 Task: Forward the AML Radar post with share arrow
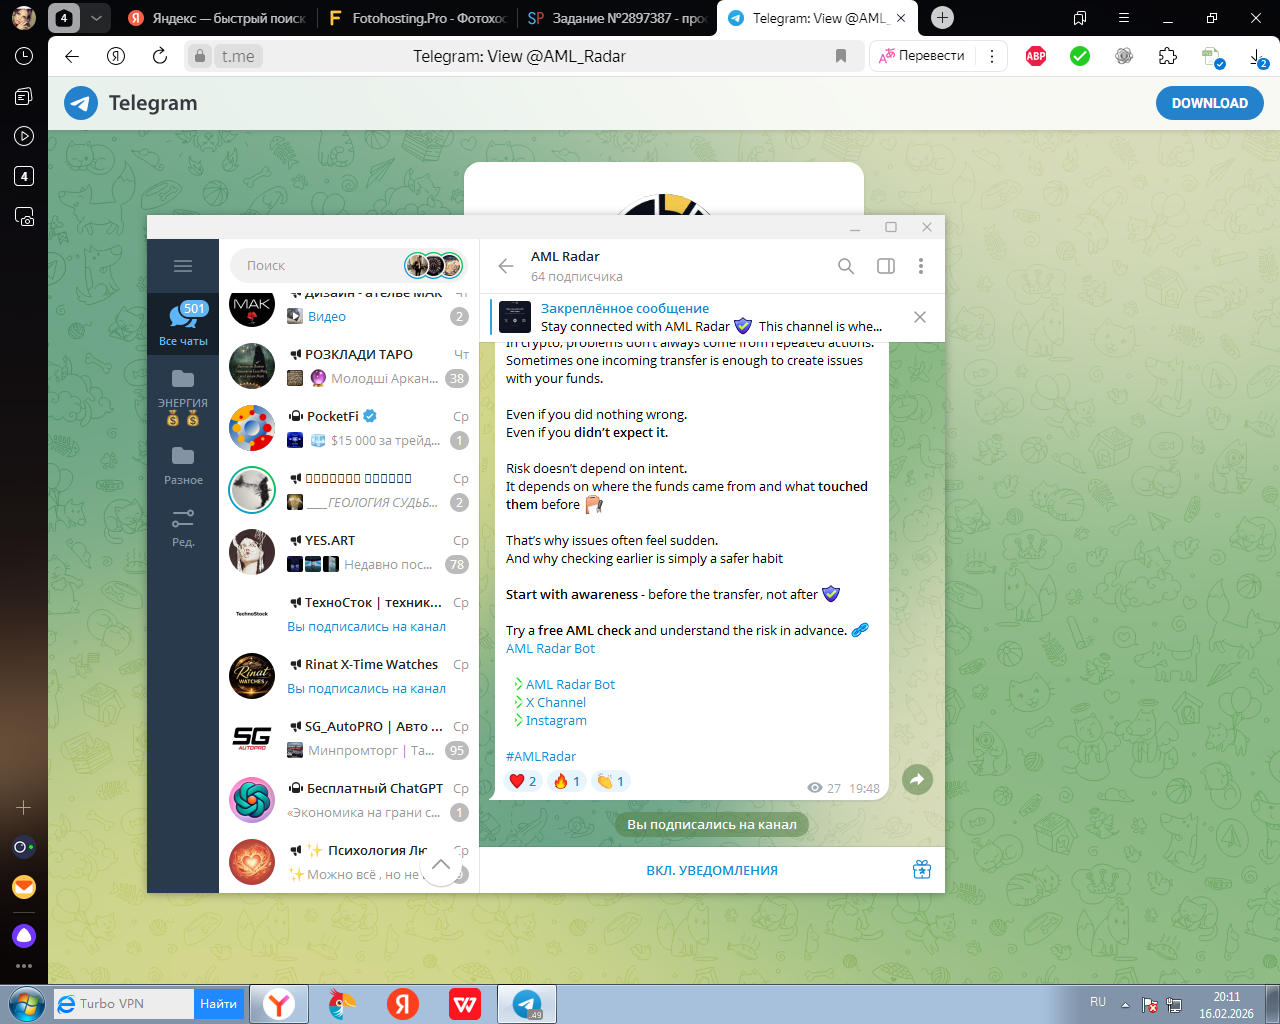point(917,780)
